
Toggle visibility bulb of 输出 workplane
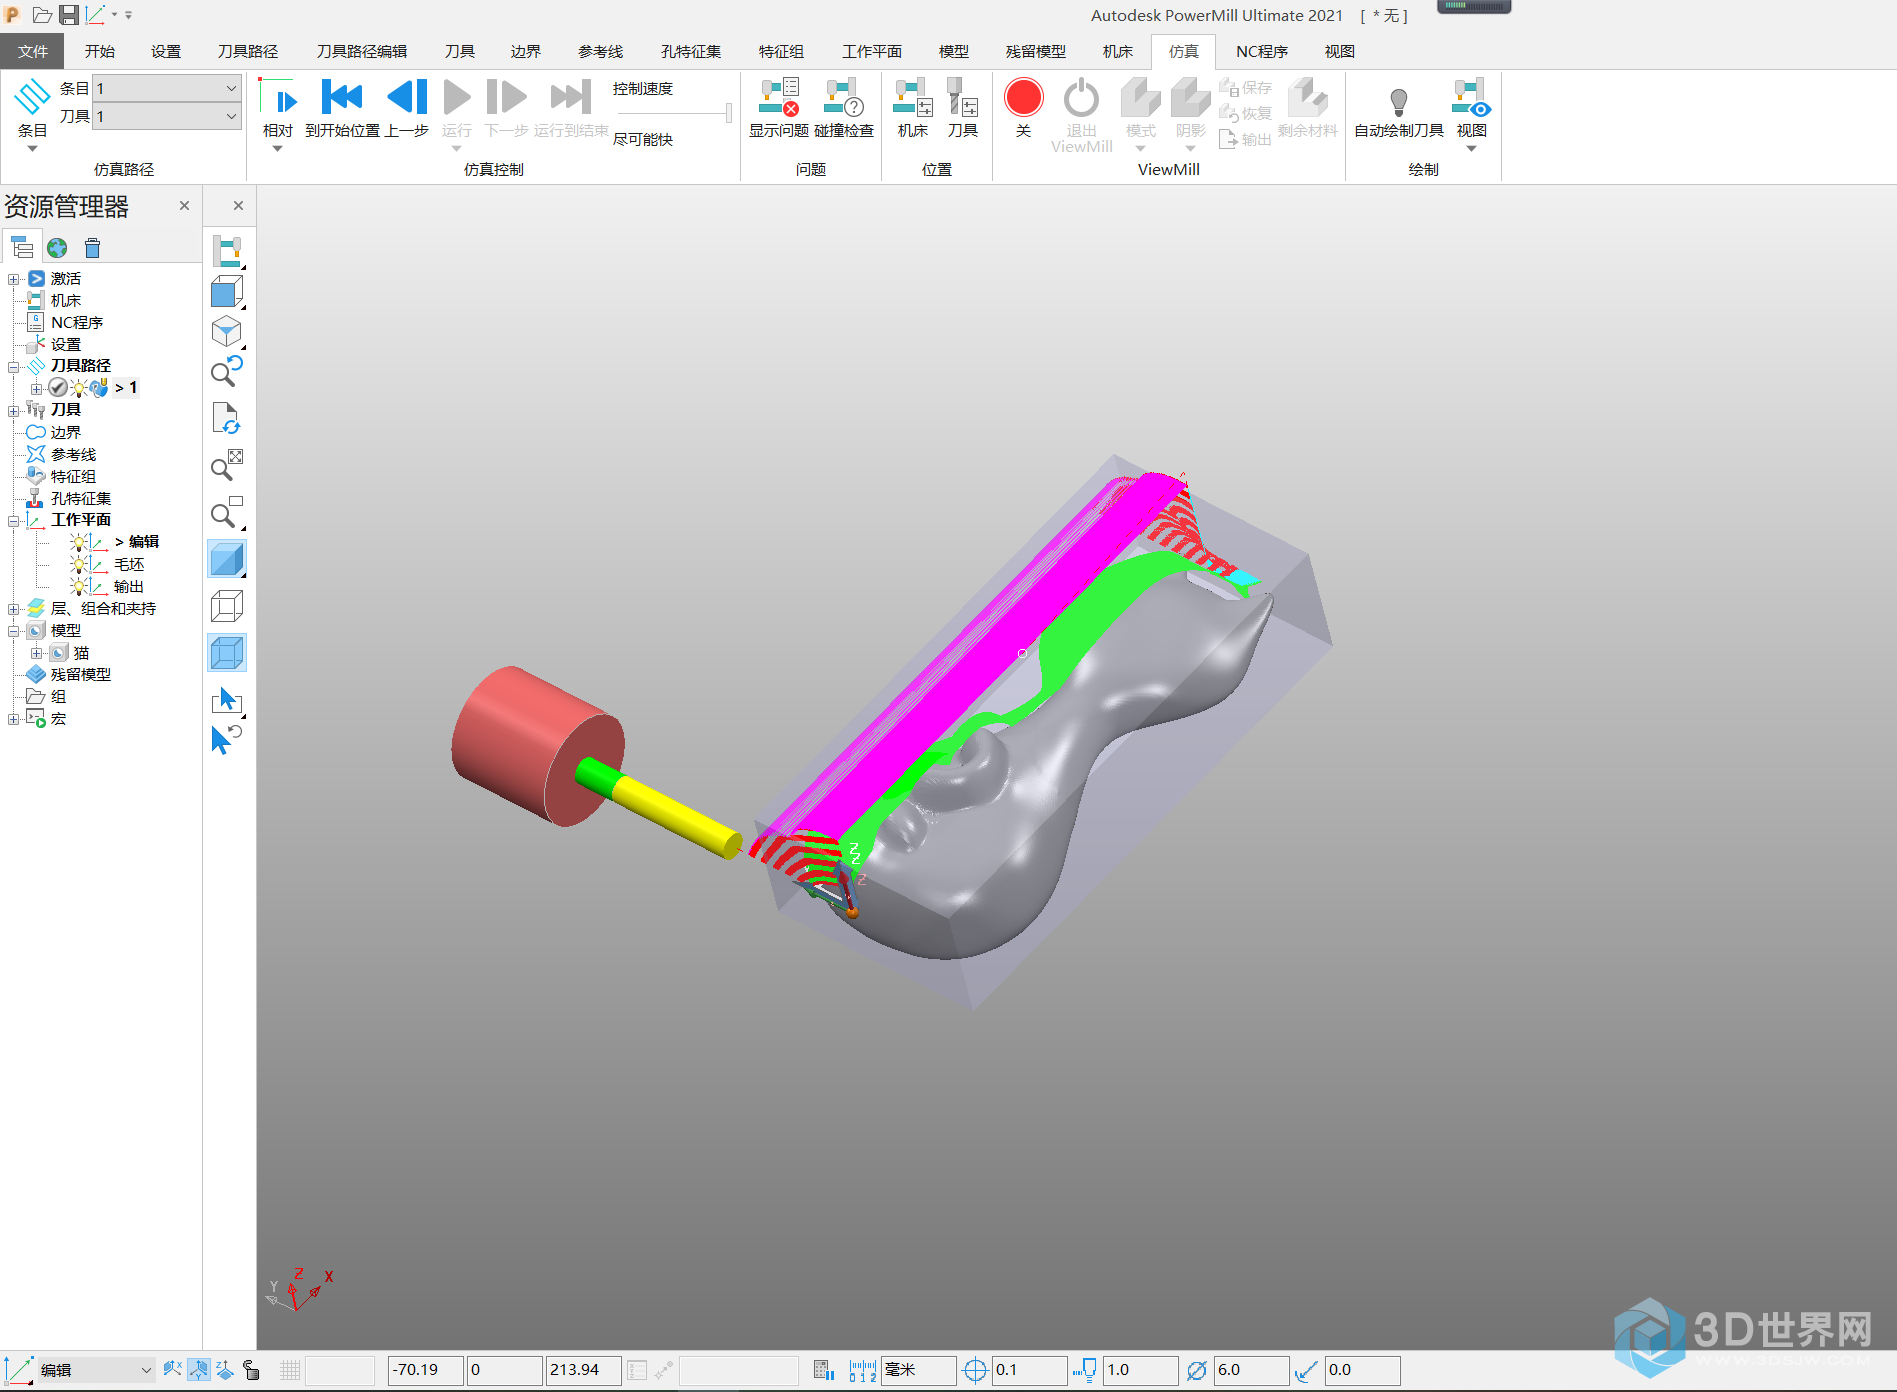79,586
